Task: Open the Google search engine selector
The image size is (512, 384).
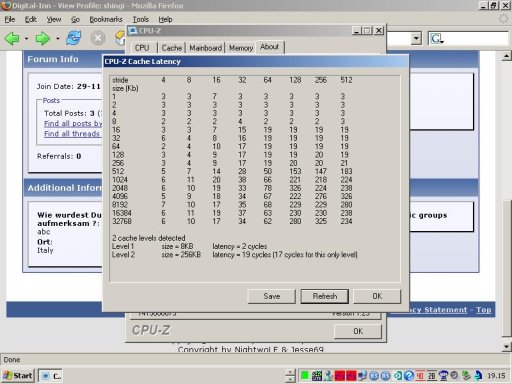Action: click(437, 39)
